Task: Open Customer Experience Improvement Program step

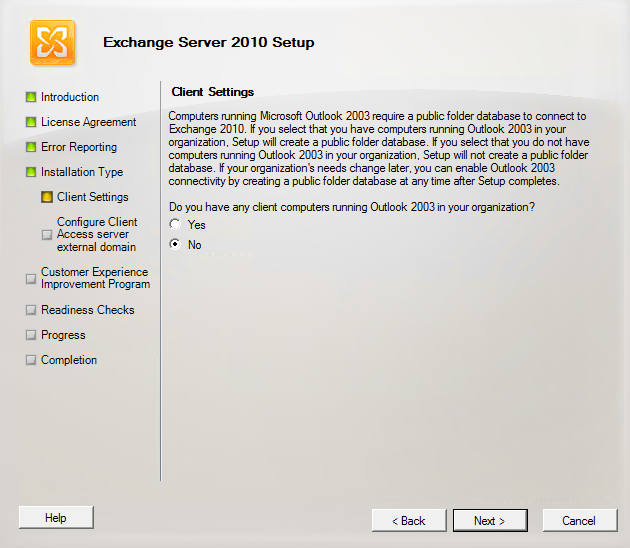Action: (96, 278)
